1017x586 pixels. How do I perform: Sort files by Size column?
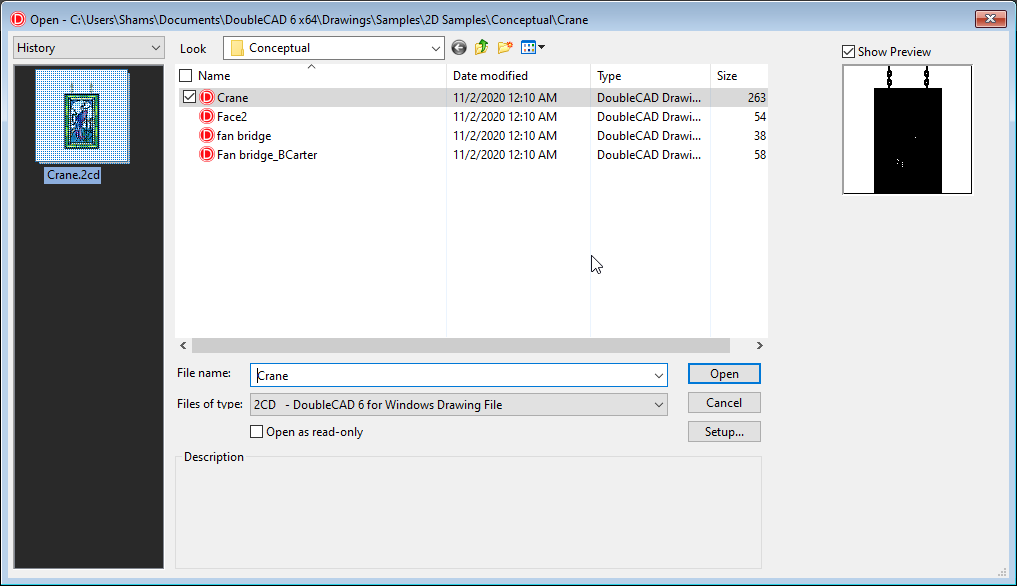coord(726,76)
